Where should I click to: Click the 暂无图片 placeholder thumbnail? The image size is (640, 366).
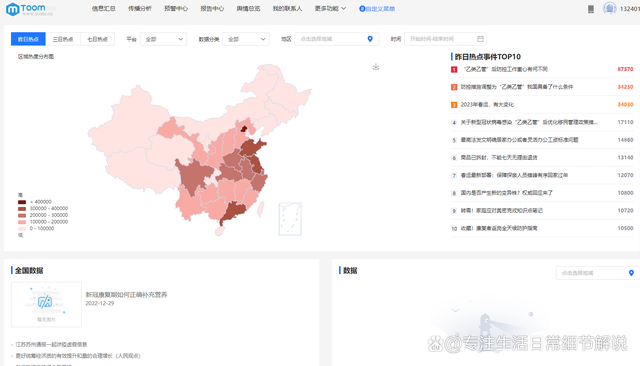pos(46,304)
